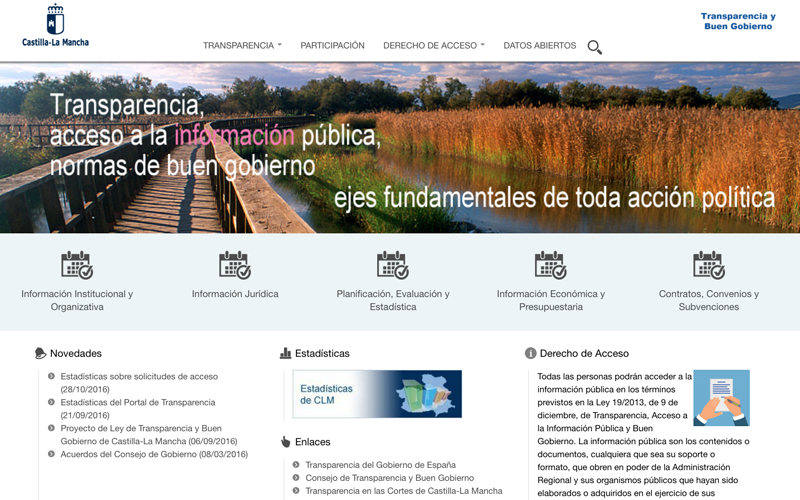
Task: Open Información Jurídica section
Action: [x=235, y=294]
